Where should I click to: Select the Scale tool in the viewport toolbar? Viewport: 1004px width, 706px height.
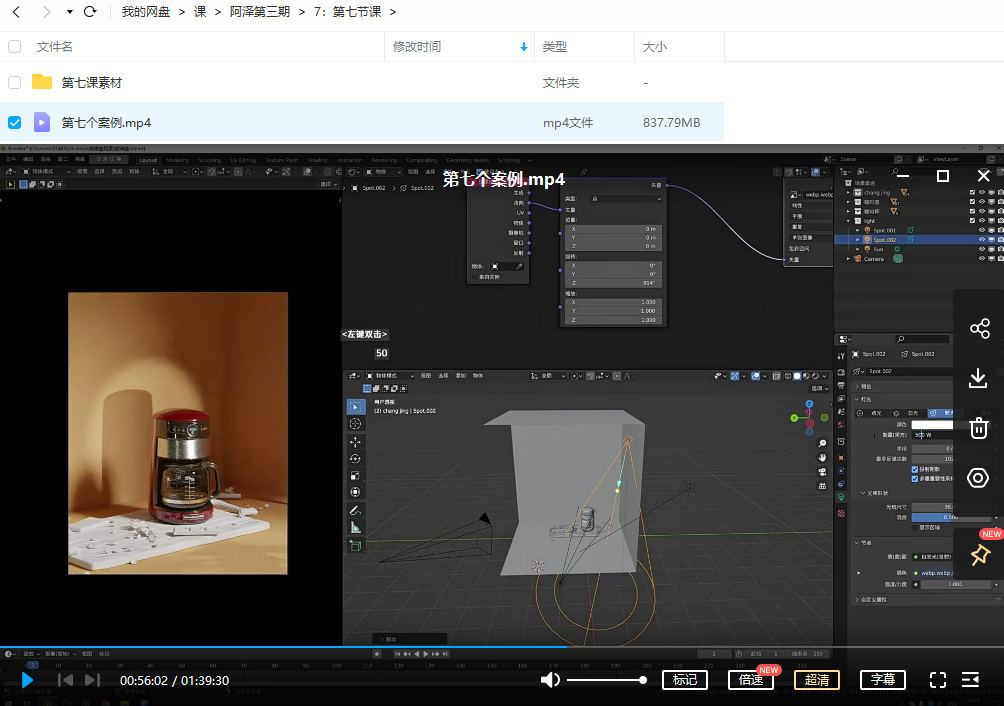(355, 475)
